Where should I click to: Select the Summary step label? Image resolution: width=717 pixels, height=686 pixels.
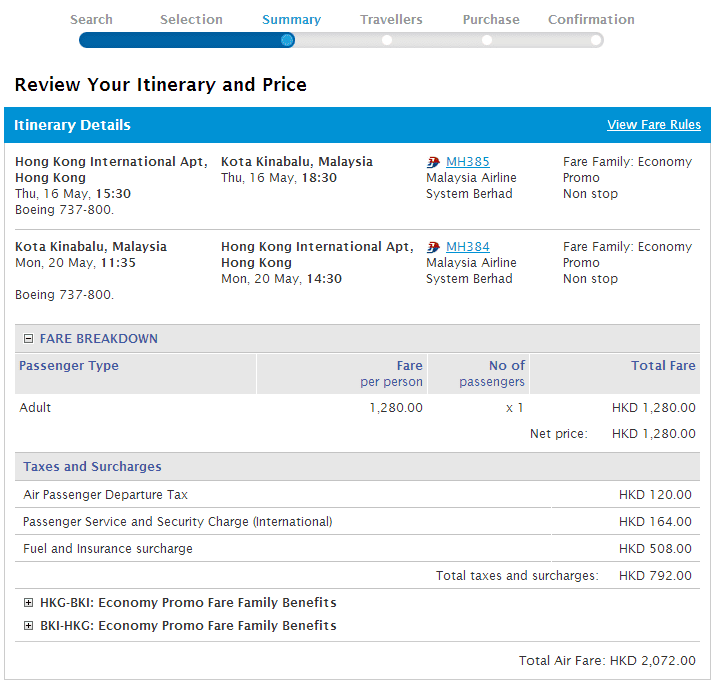click(x=291, y=19)
